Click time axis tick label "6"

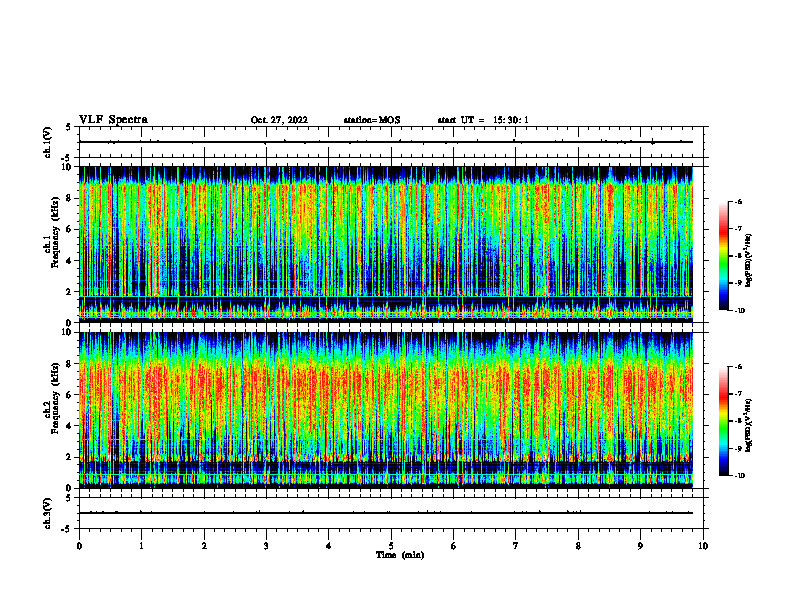pyautogui.click(x=454, y=546)
